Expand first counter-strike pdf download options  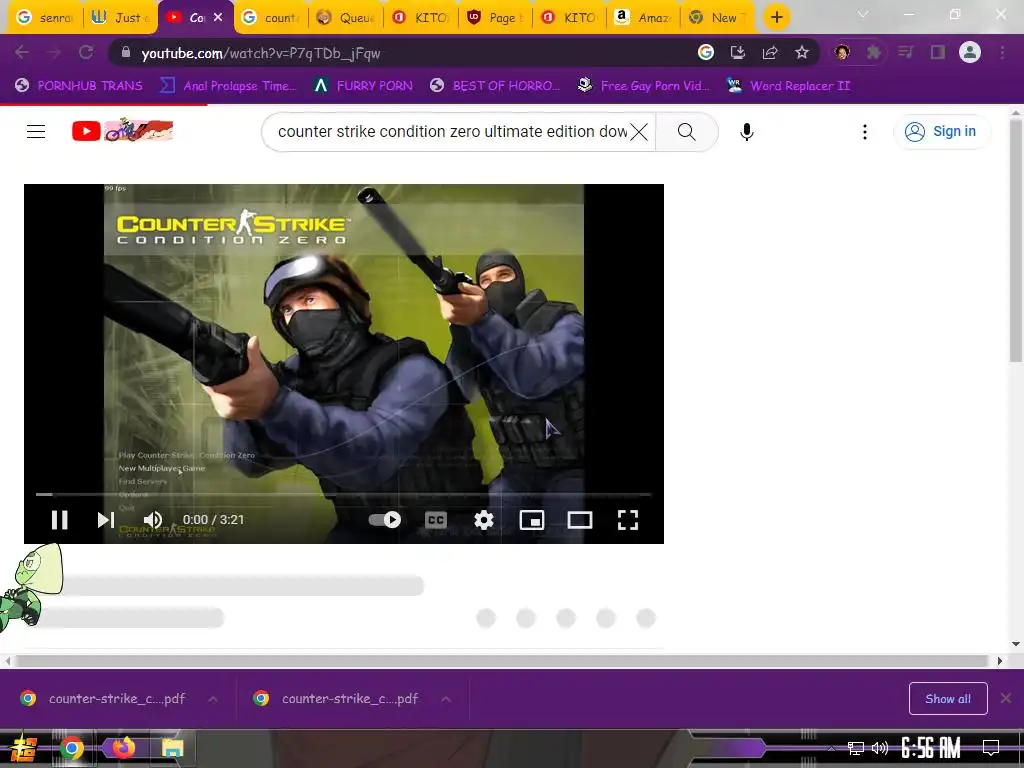coord(213,699)
